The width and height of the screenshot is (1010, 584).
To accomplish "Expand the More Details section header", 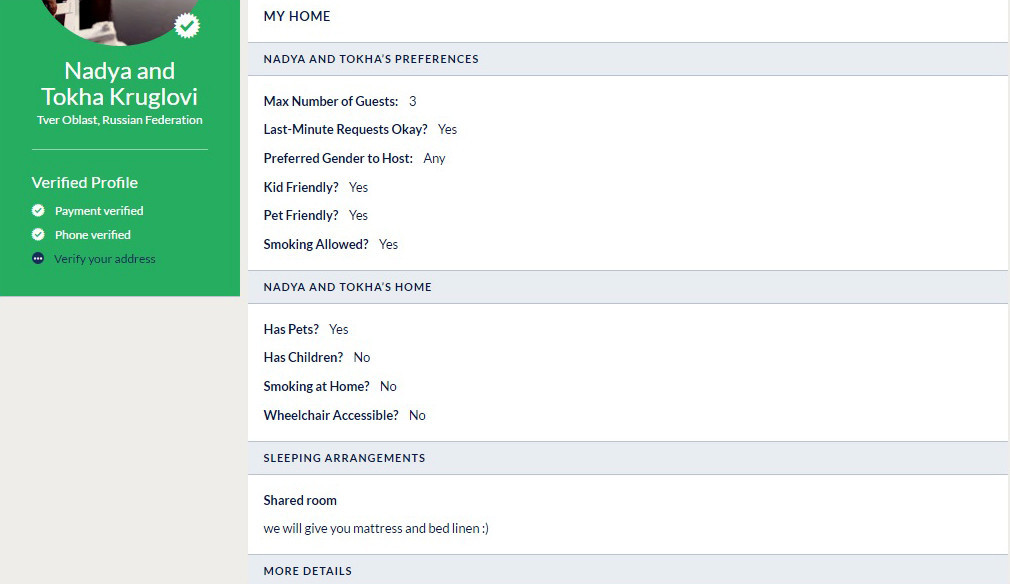I will pos(628,570).
